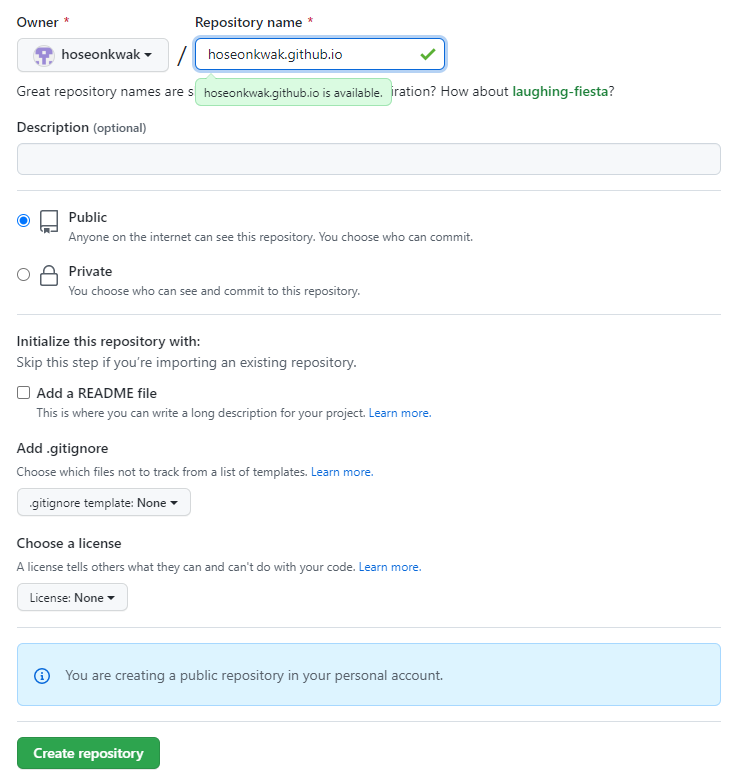Enable the Add a README file checkbox

[24, 393]
